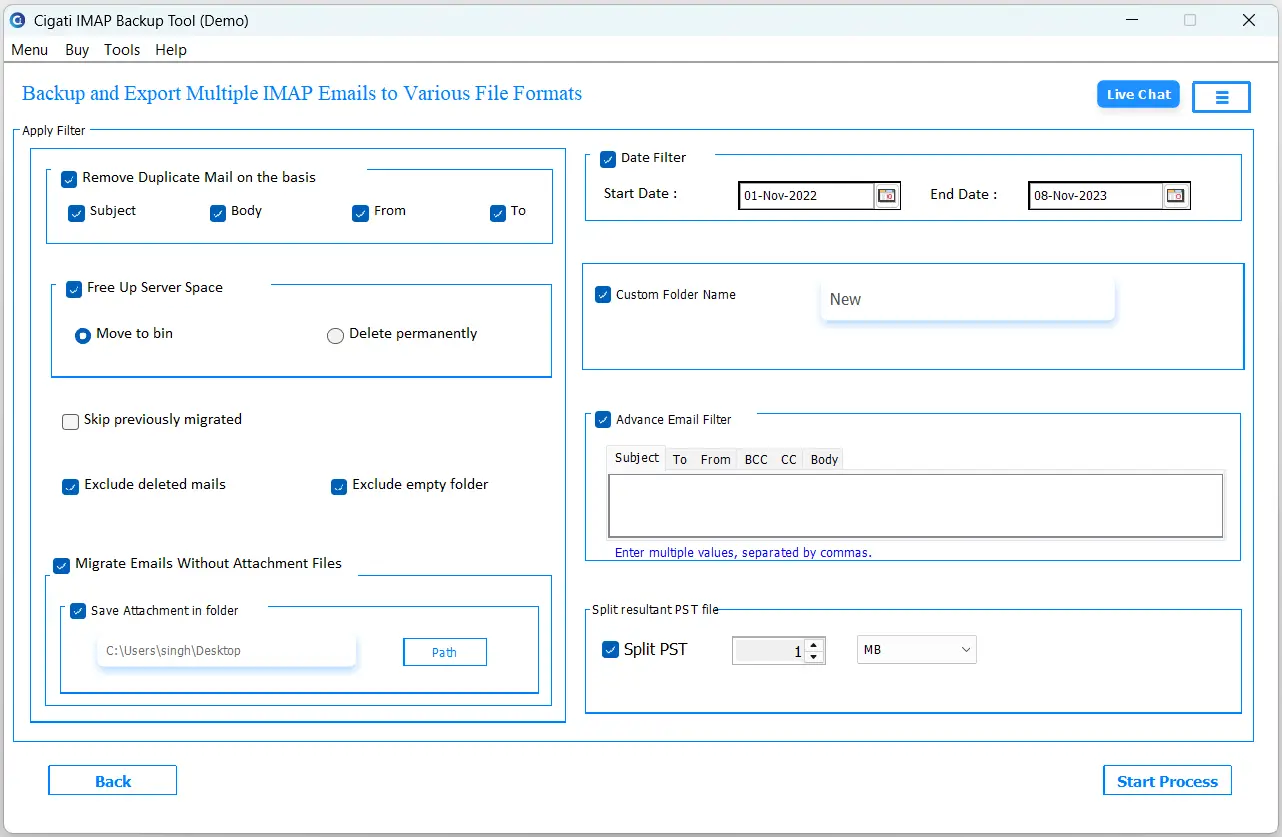This screenshot has height=837, width=1282.
Task: Uncheck the To duplicate criterion
Action: (498, 213)
